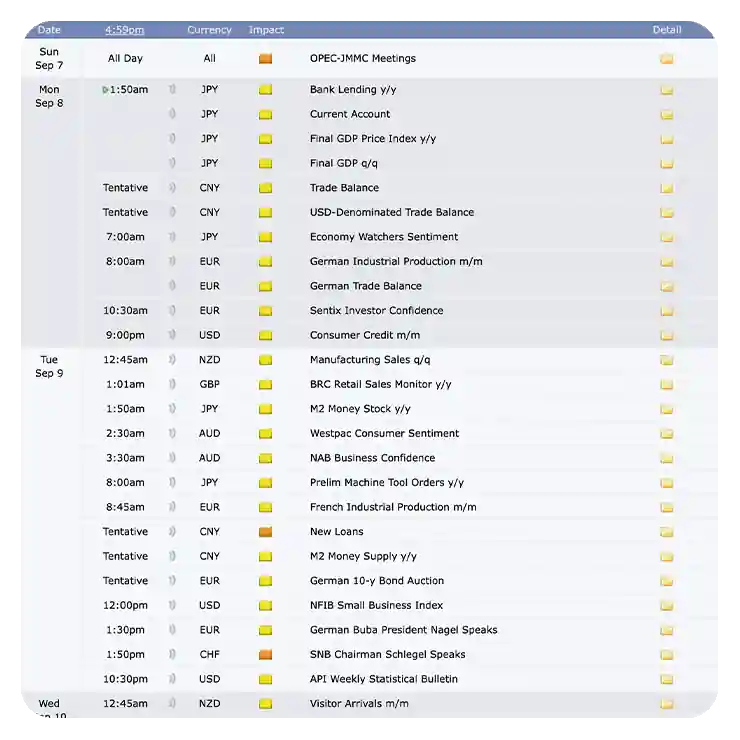Open detail folder for Consumer Credit m/m
740x740 pixels.
(x=666, y=336)
